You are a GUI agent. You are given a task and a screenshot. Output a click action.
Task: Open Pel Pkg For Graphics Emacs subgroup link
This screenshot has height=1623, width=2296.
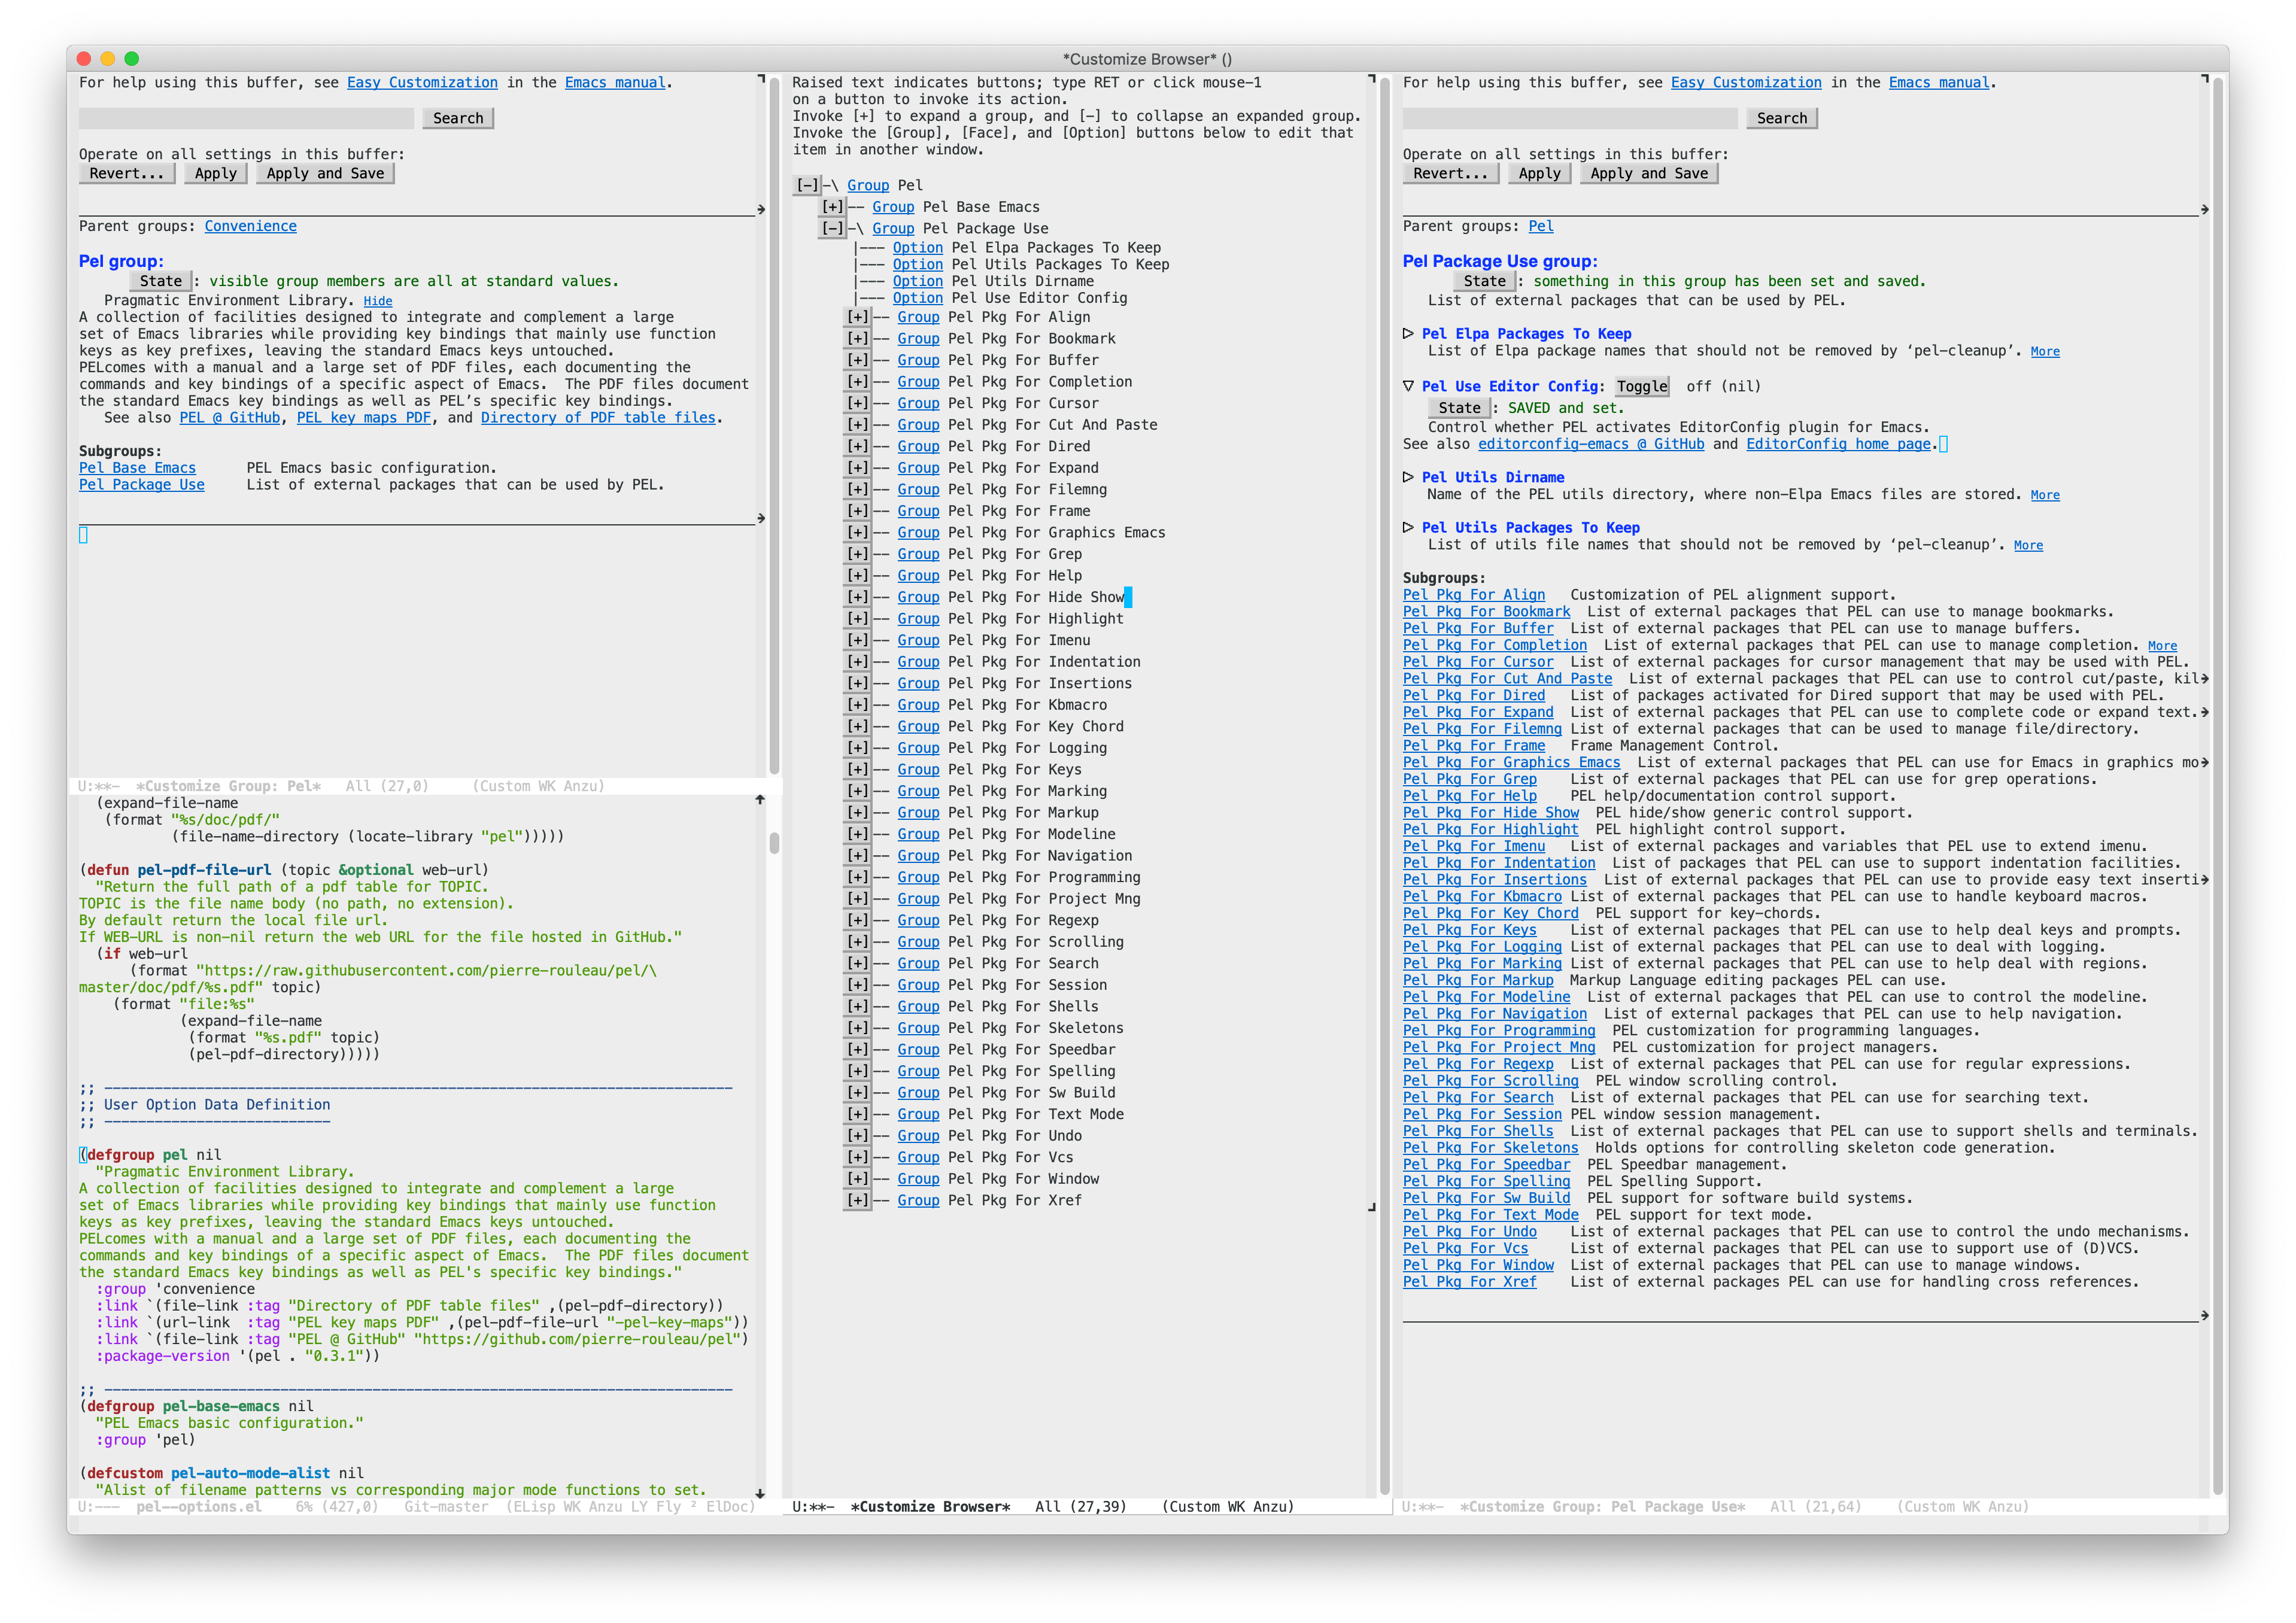(1511, 763)
